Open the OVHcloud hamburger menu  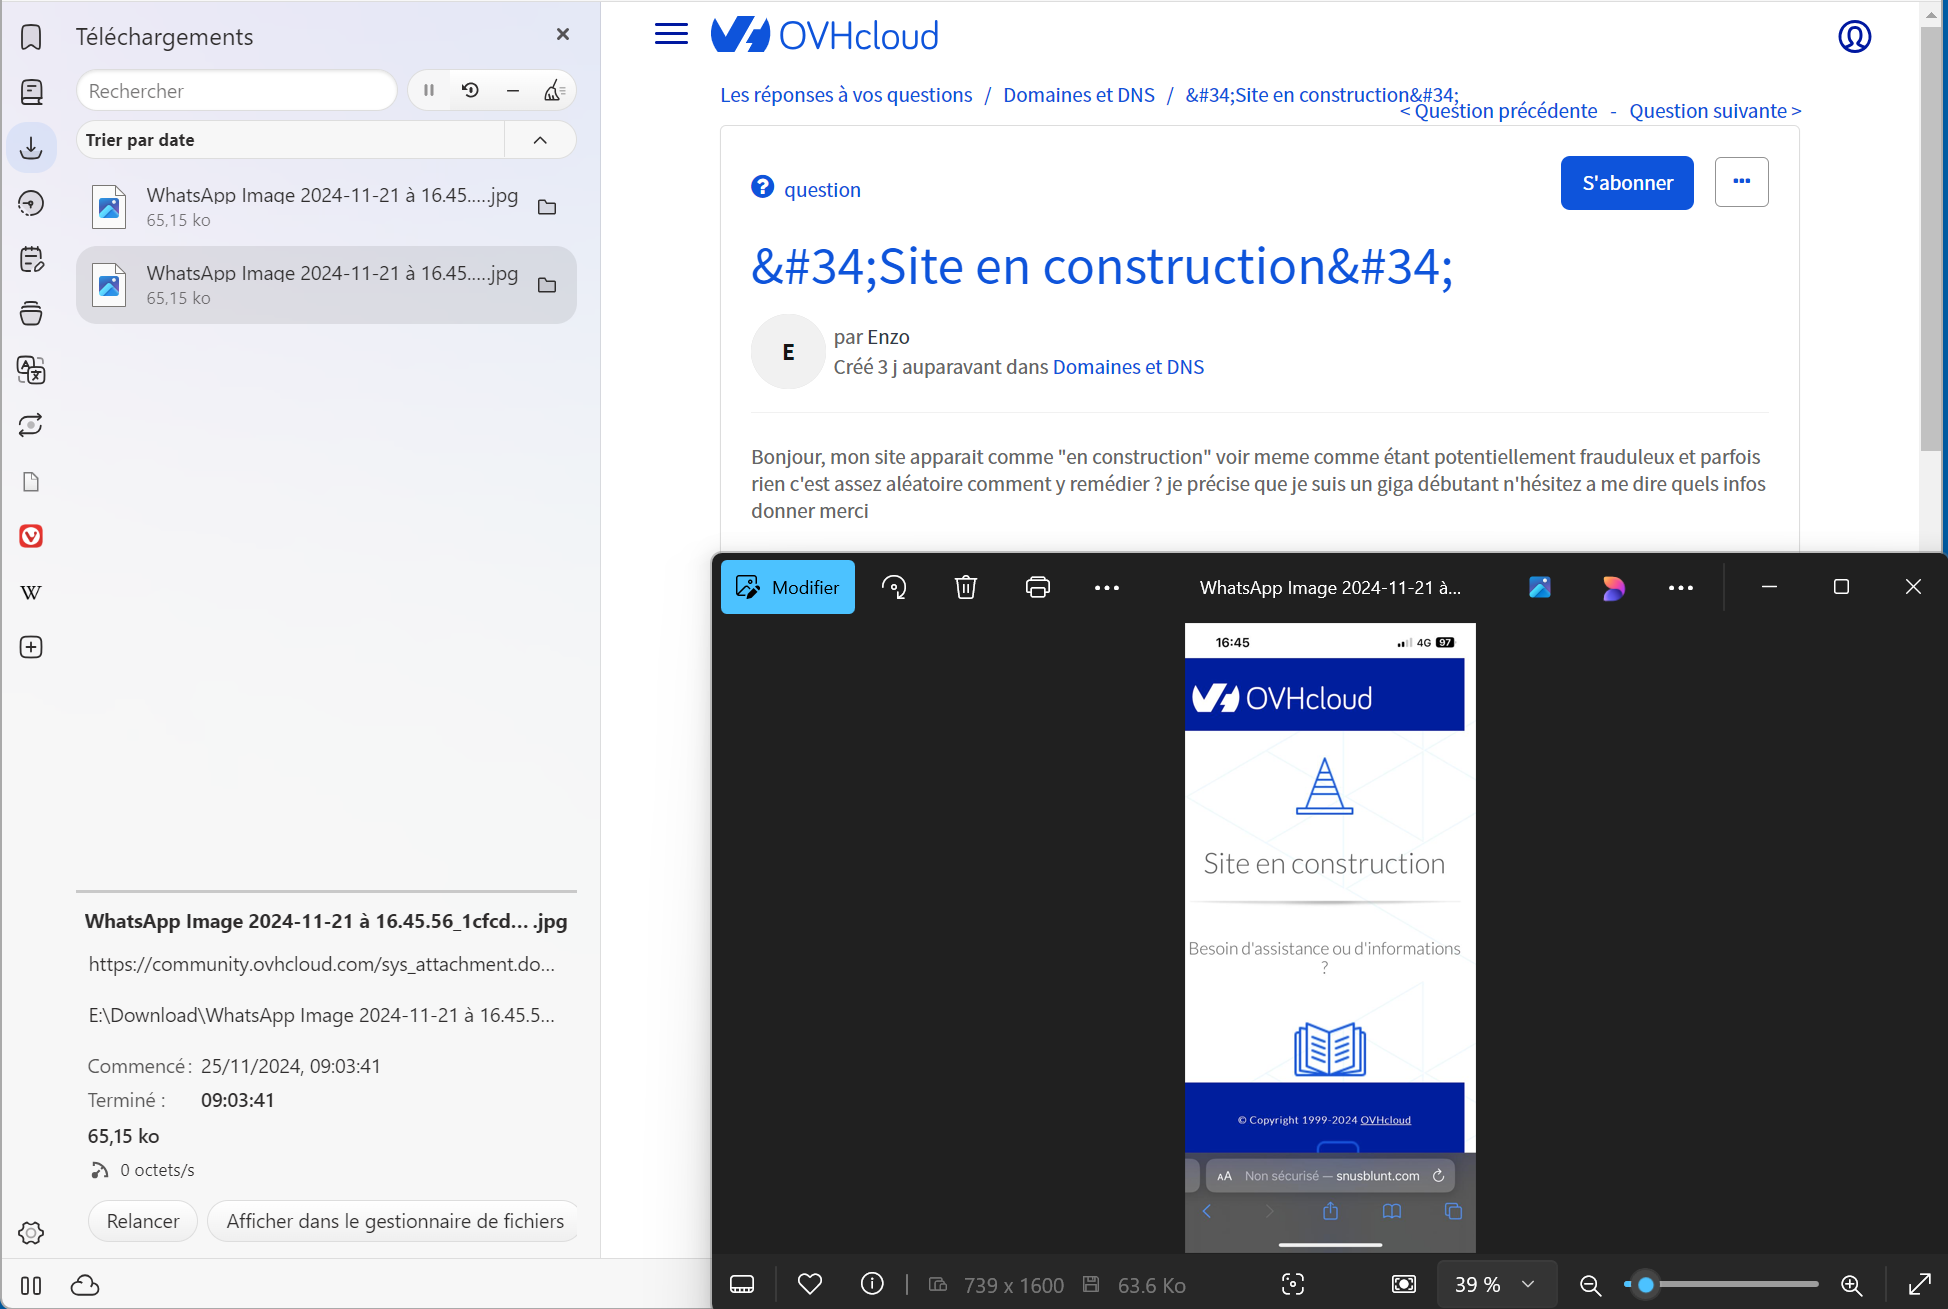[x=671, y=35]
